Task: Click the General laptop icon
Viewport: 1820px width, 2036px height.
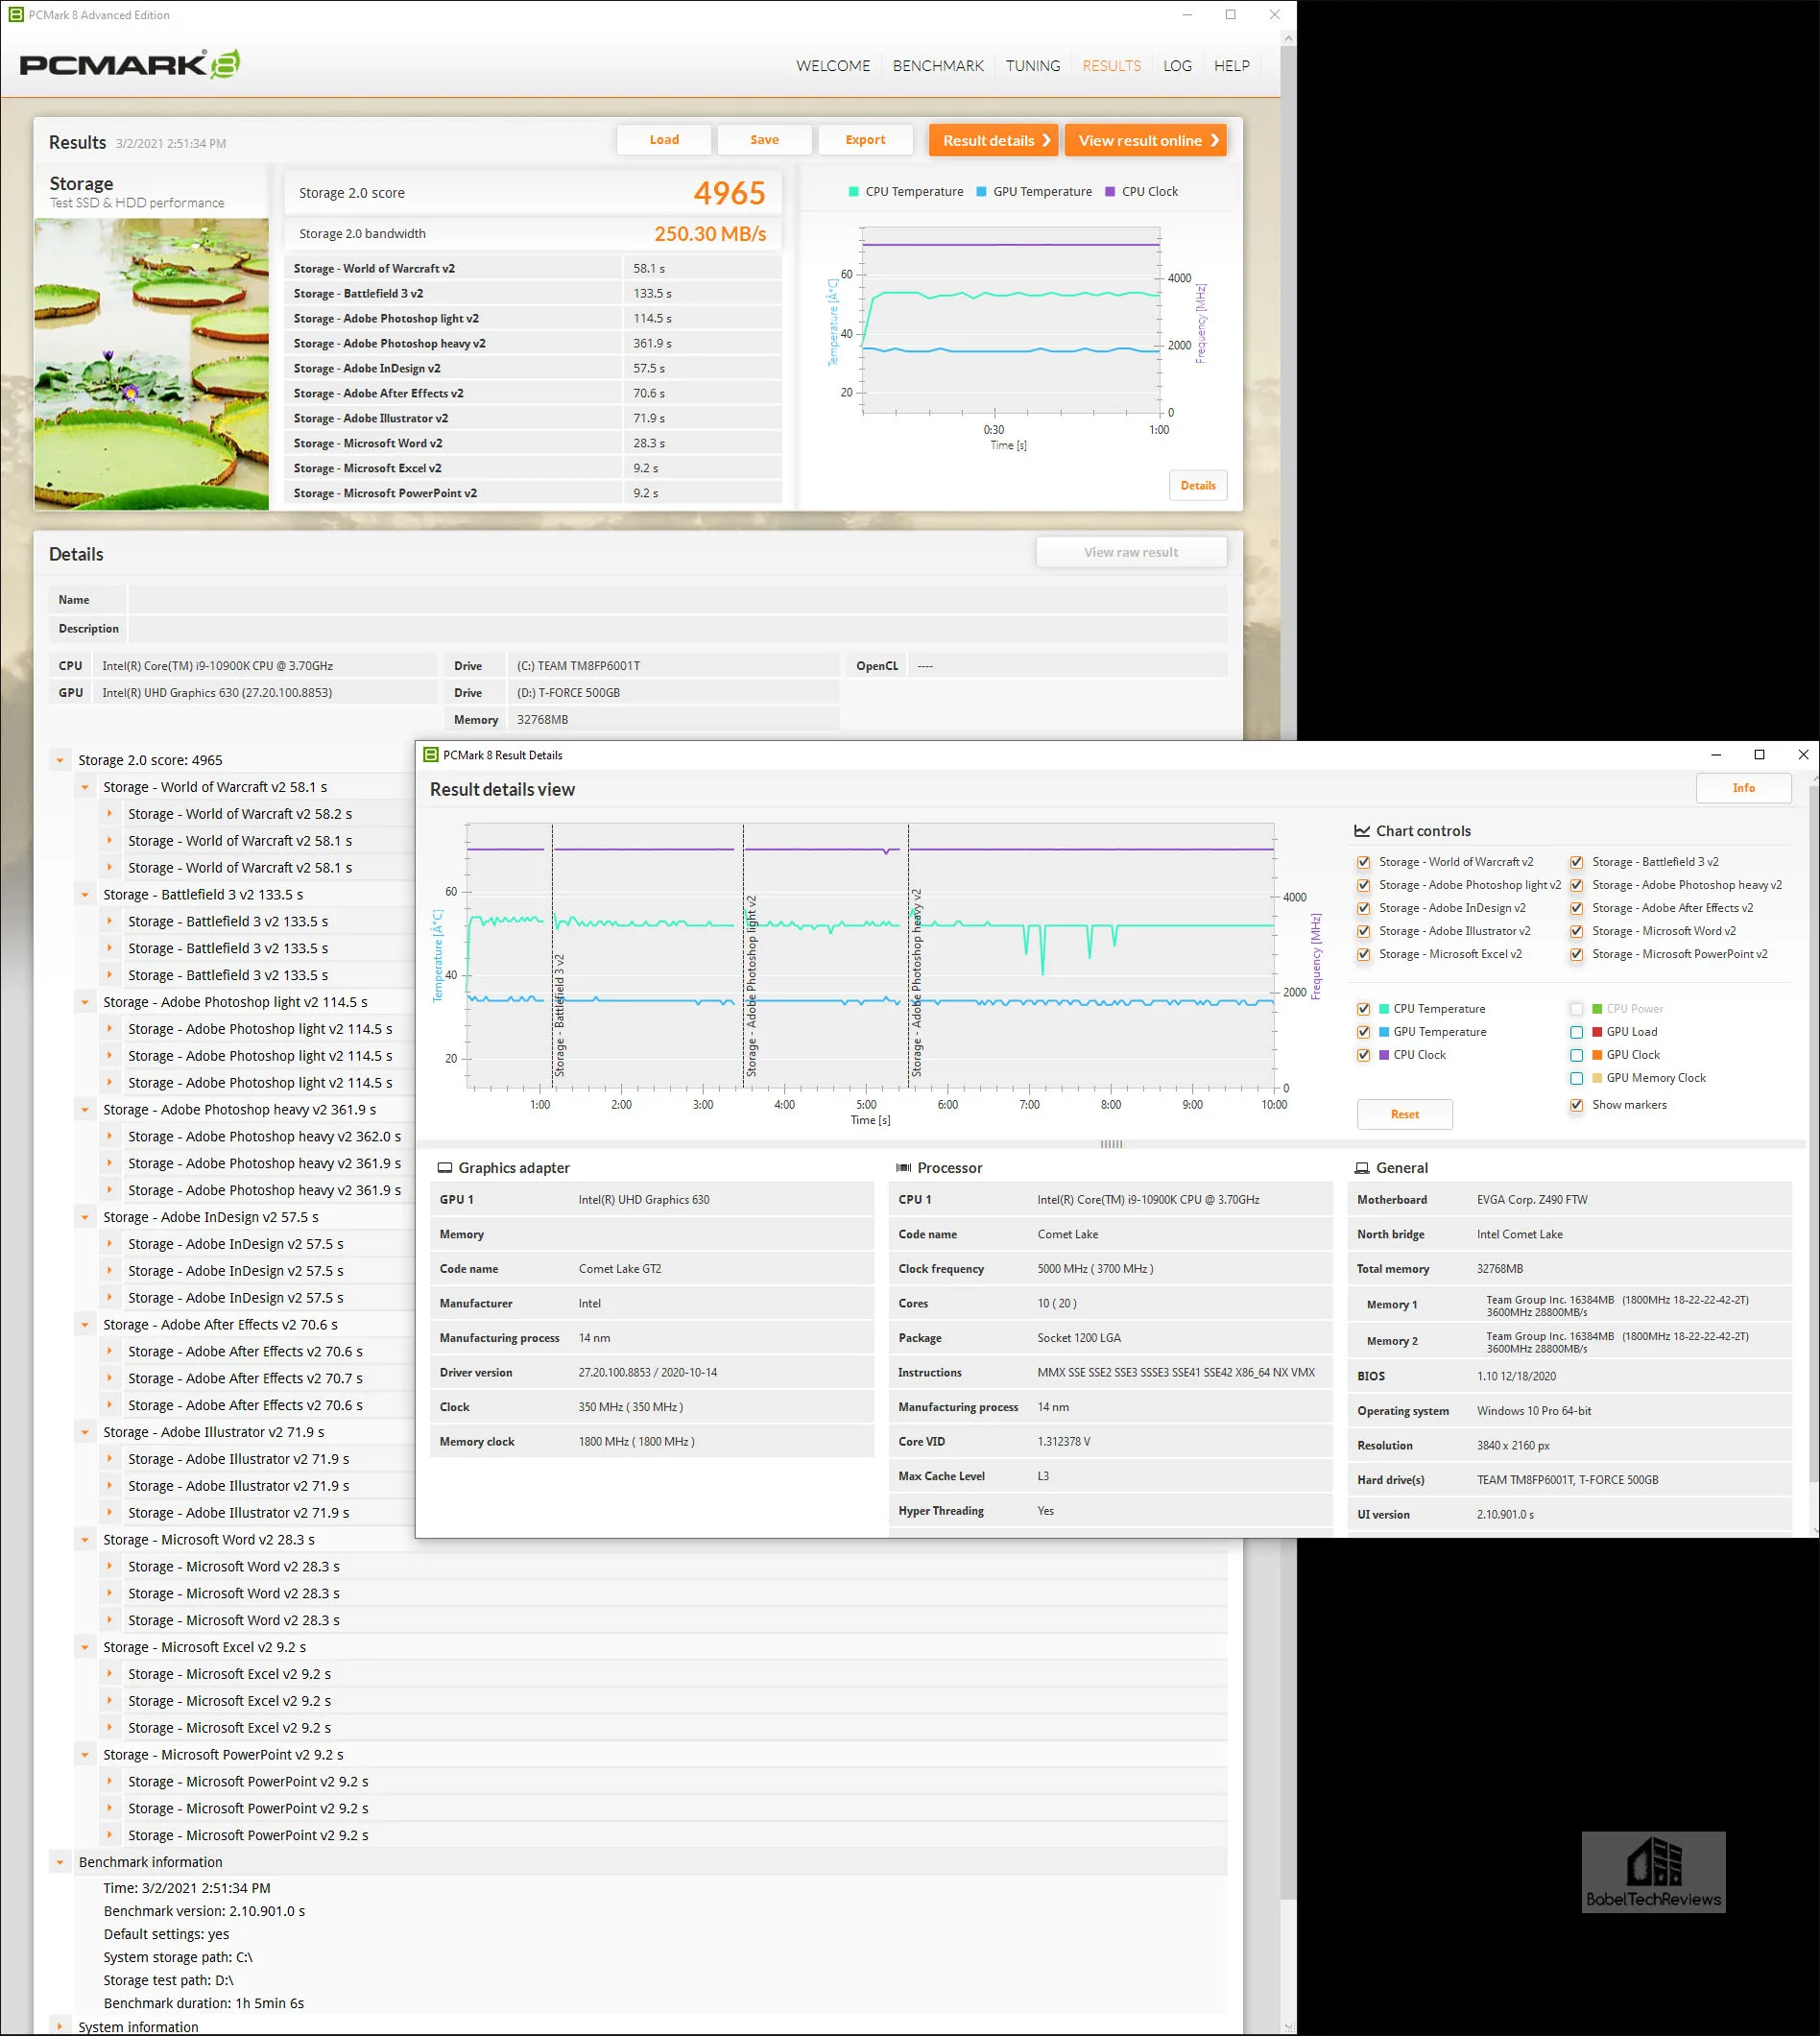Action: (1362, 1168)
